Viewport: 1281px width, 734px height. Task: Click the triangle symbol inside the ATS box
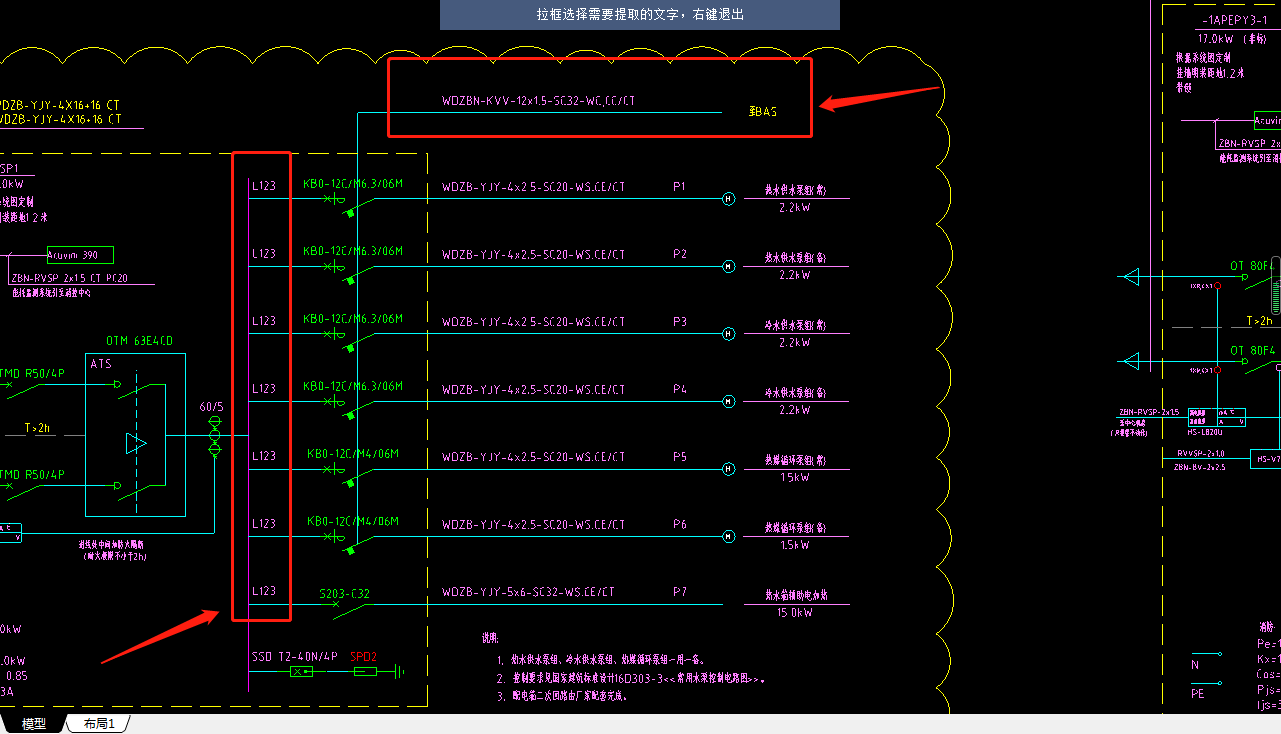point(137,443)
